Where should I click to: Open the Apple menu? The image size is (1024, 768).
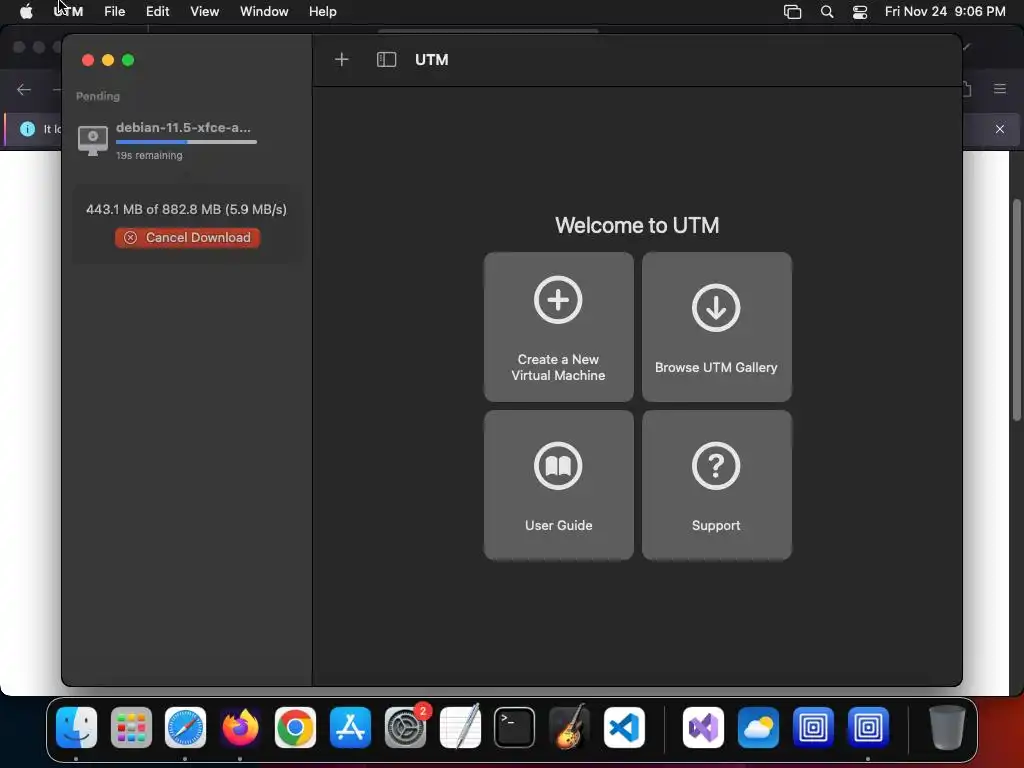coord(26,12)
